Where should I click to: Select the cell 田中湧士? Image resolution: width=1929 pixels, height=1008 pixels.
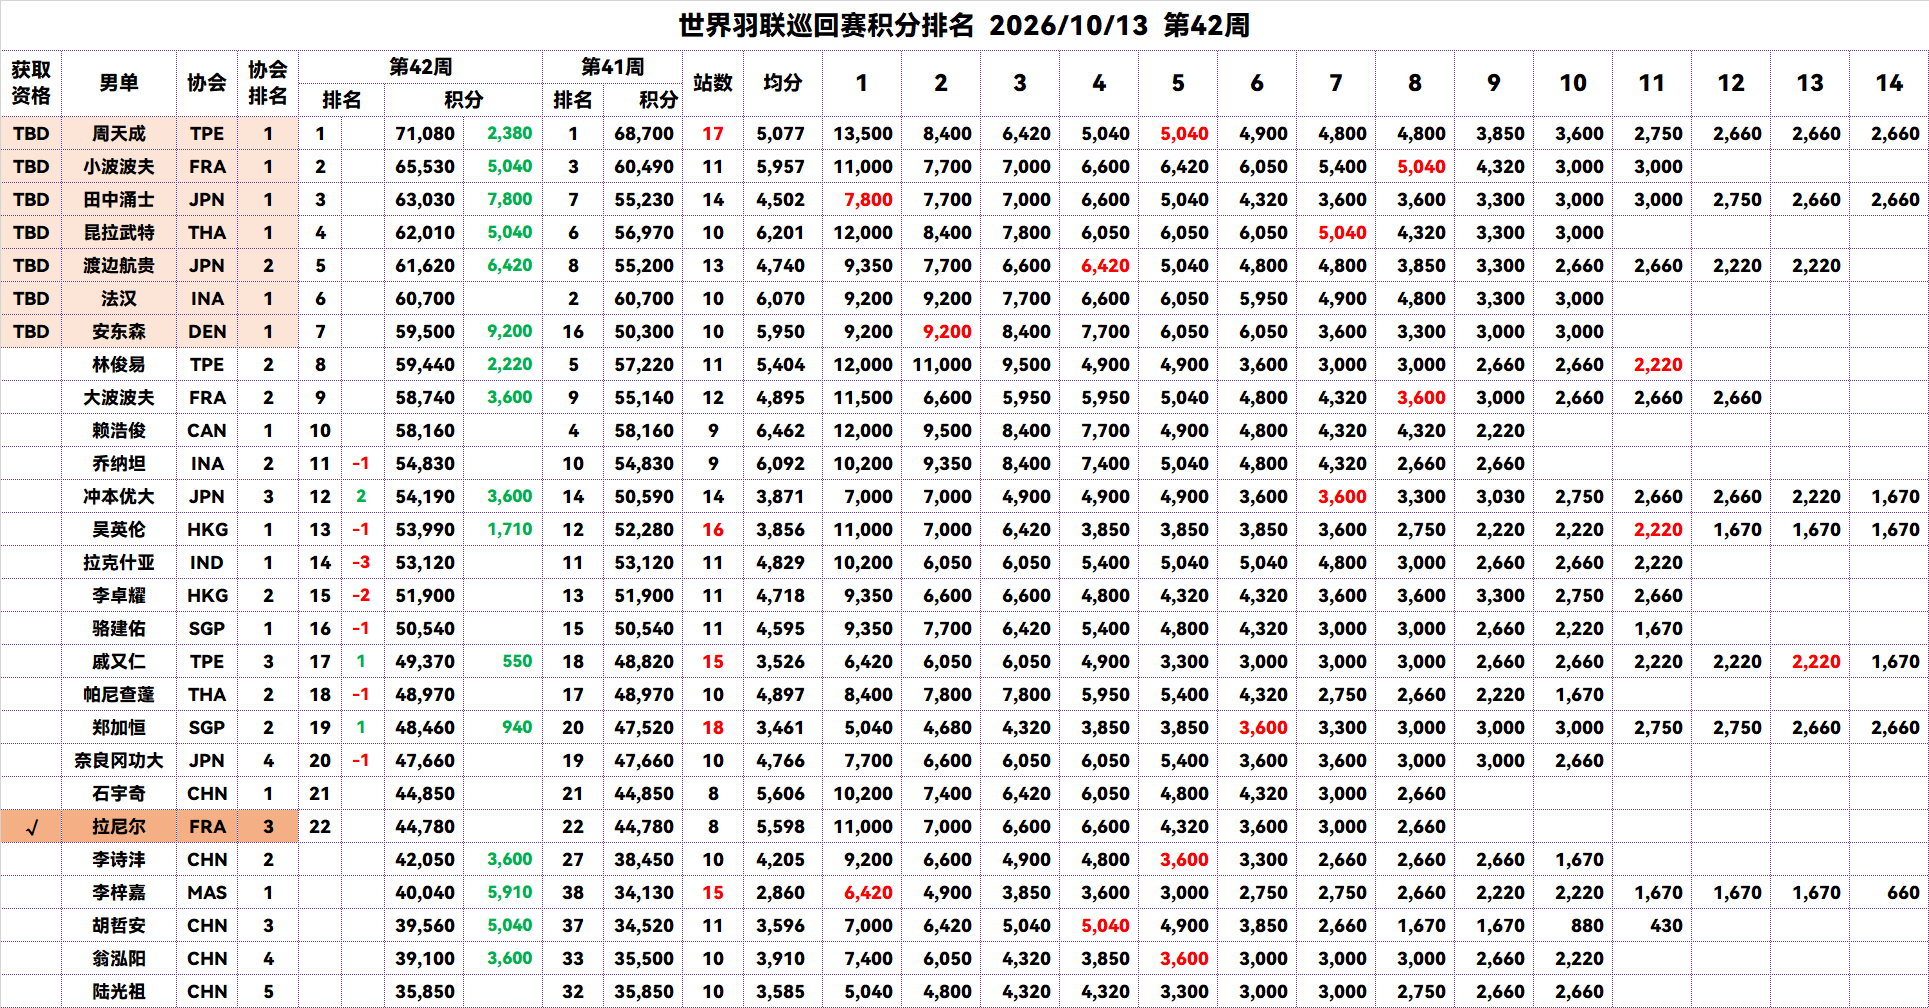pyautogui.click(x=119, y=199)
